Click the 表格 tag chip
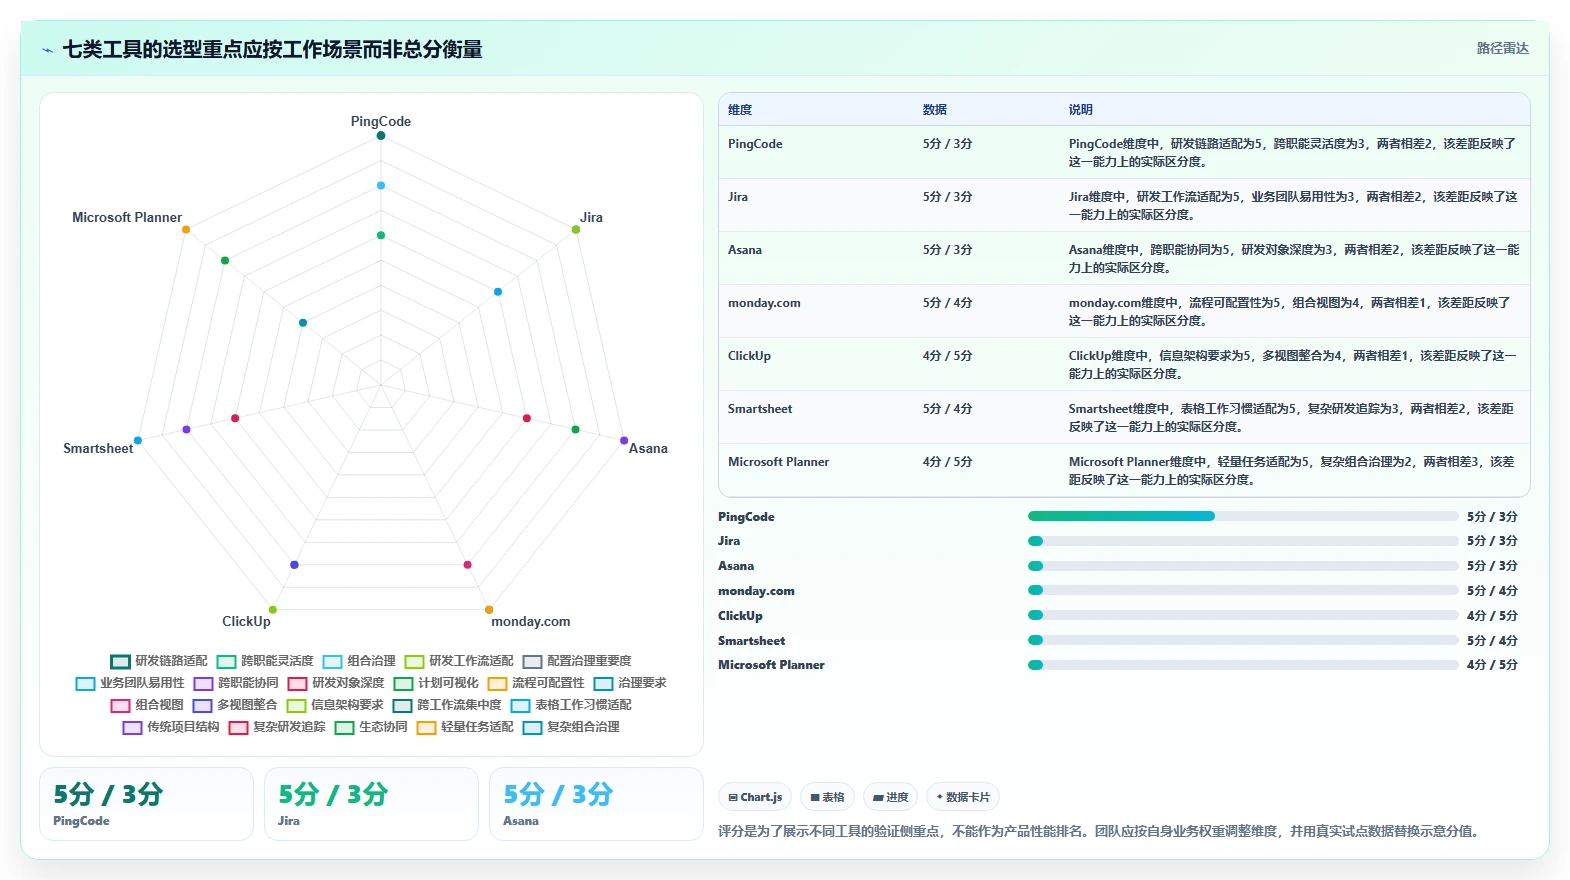This screenshot has height=880, width=1570. 828,797
